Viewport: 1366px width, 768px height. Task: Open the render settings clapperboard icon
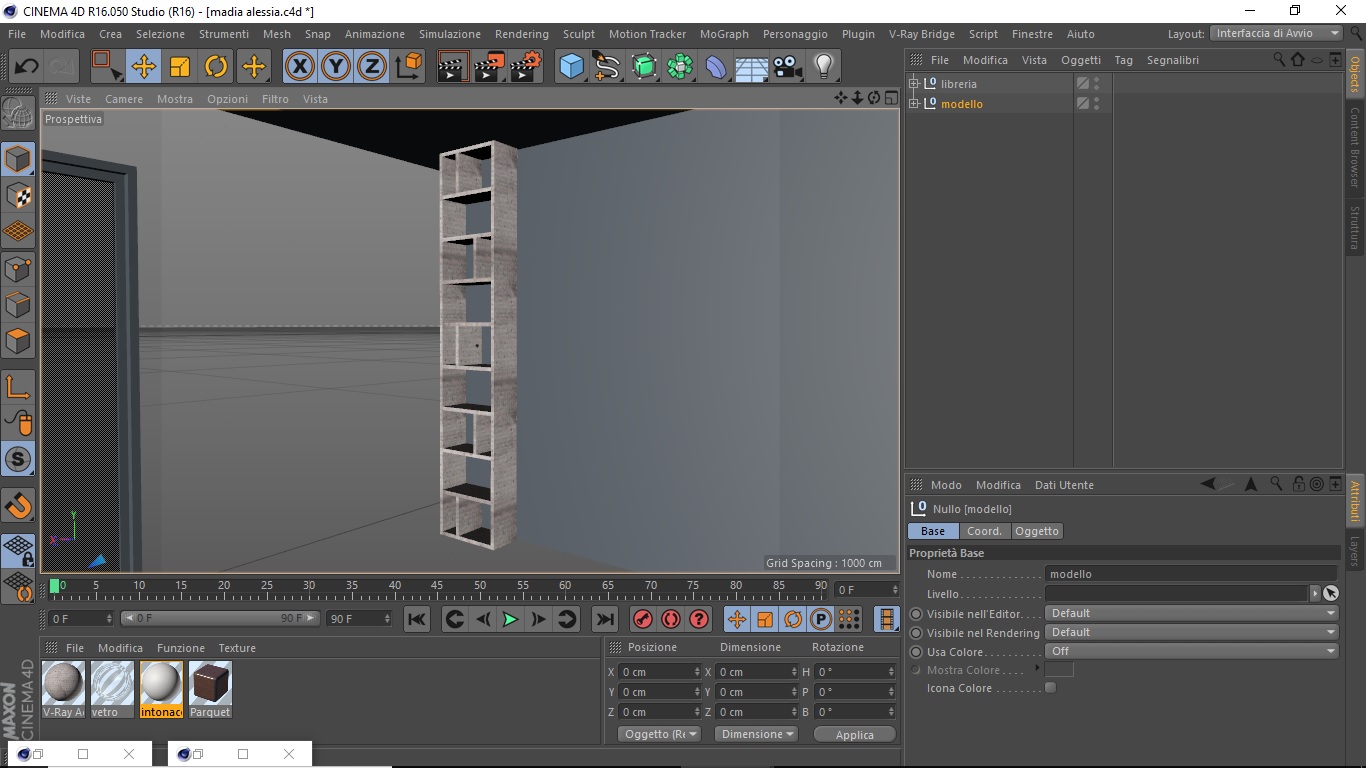525,67
